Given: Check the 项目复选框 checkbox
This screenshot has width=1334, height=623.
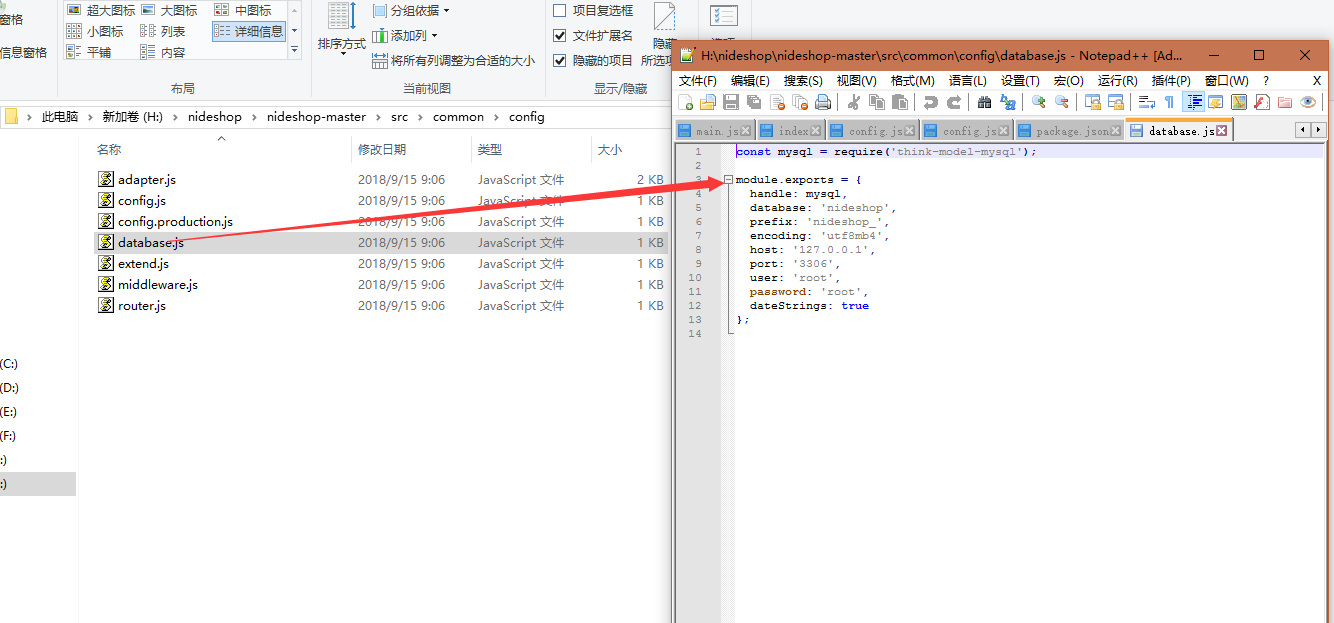Looking at the screenshot, I should [x=560, y=10].
